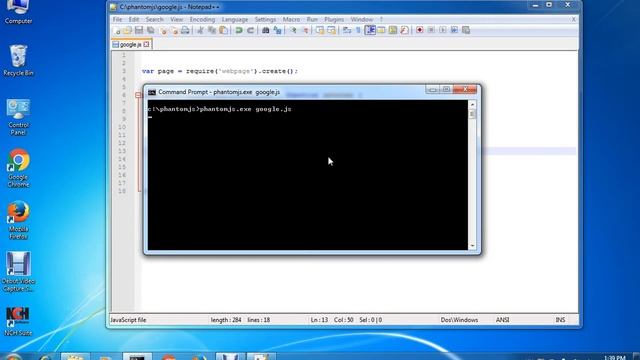The width and height of the screenshot is (640, 360).
Task: Select the google.js tab
Action: [131, 44]
